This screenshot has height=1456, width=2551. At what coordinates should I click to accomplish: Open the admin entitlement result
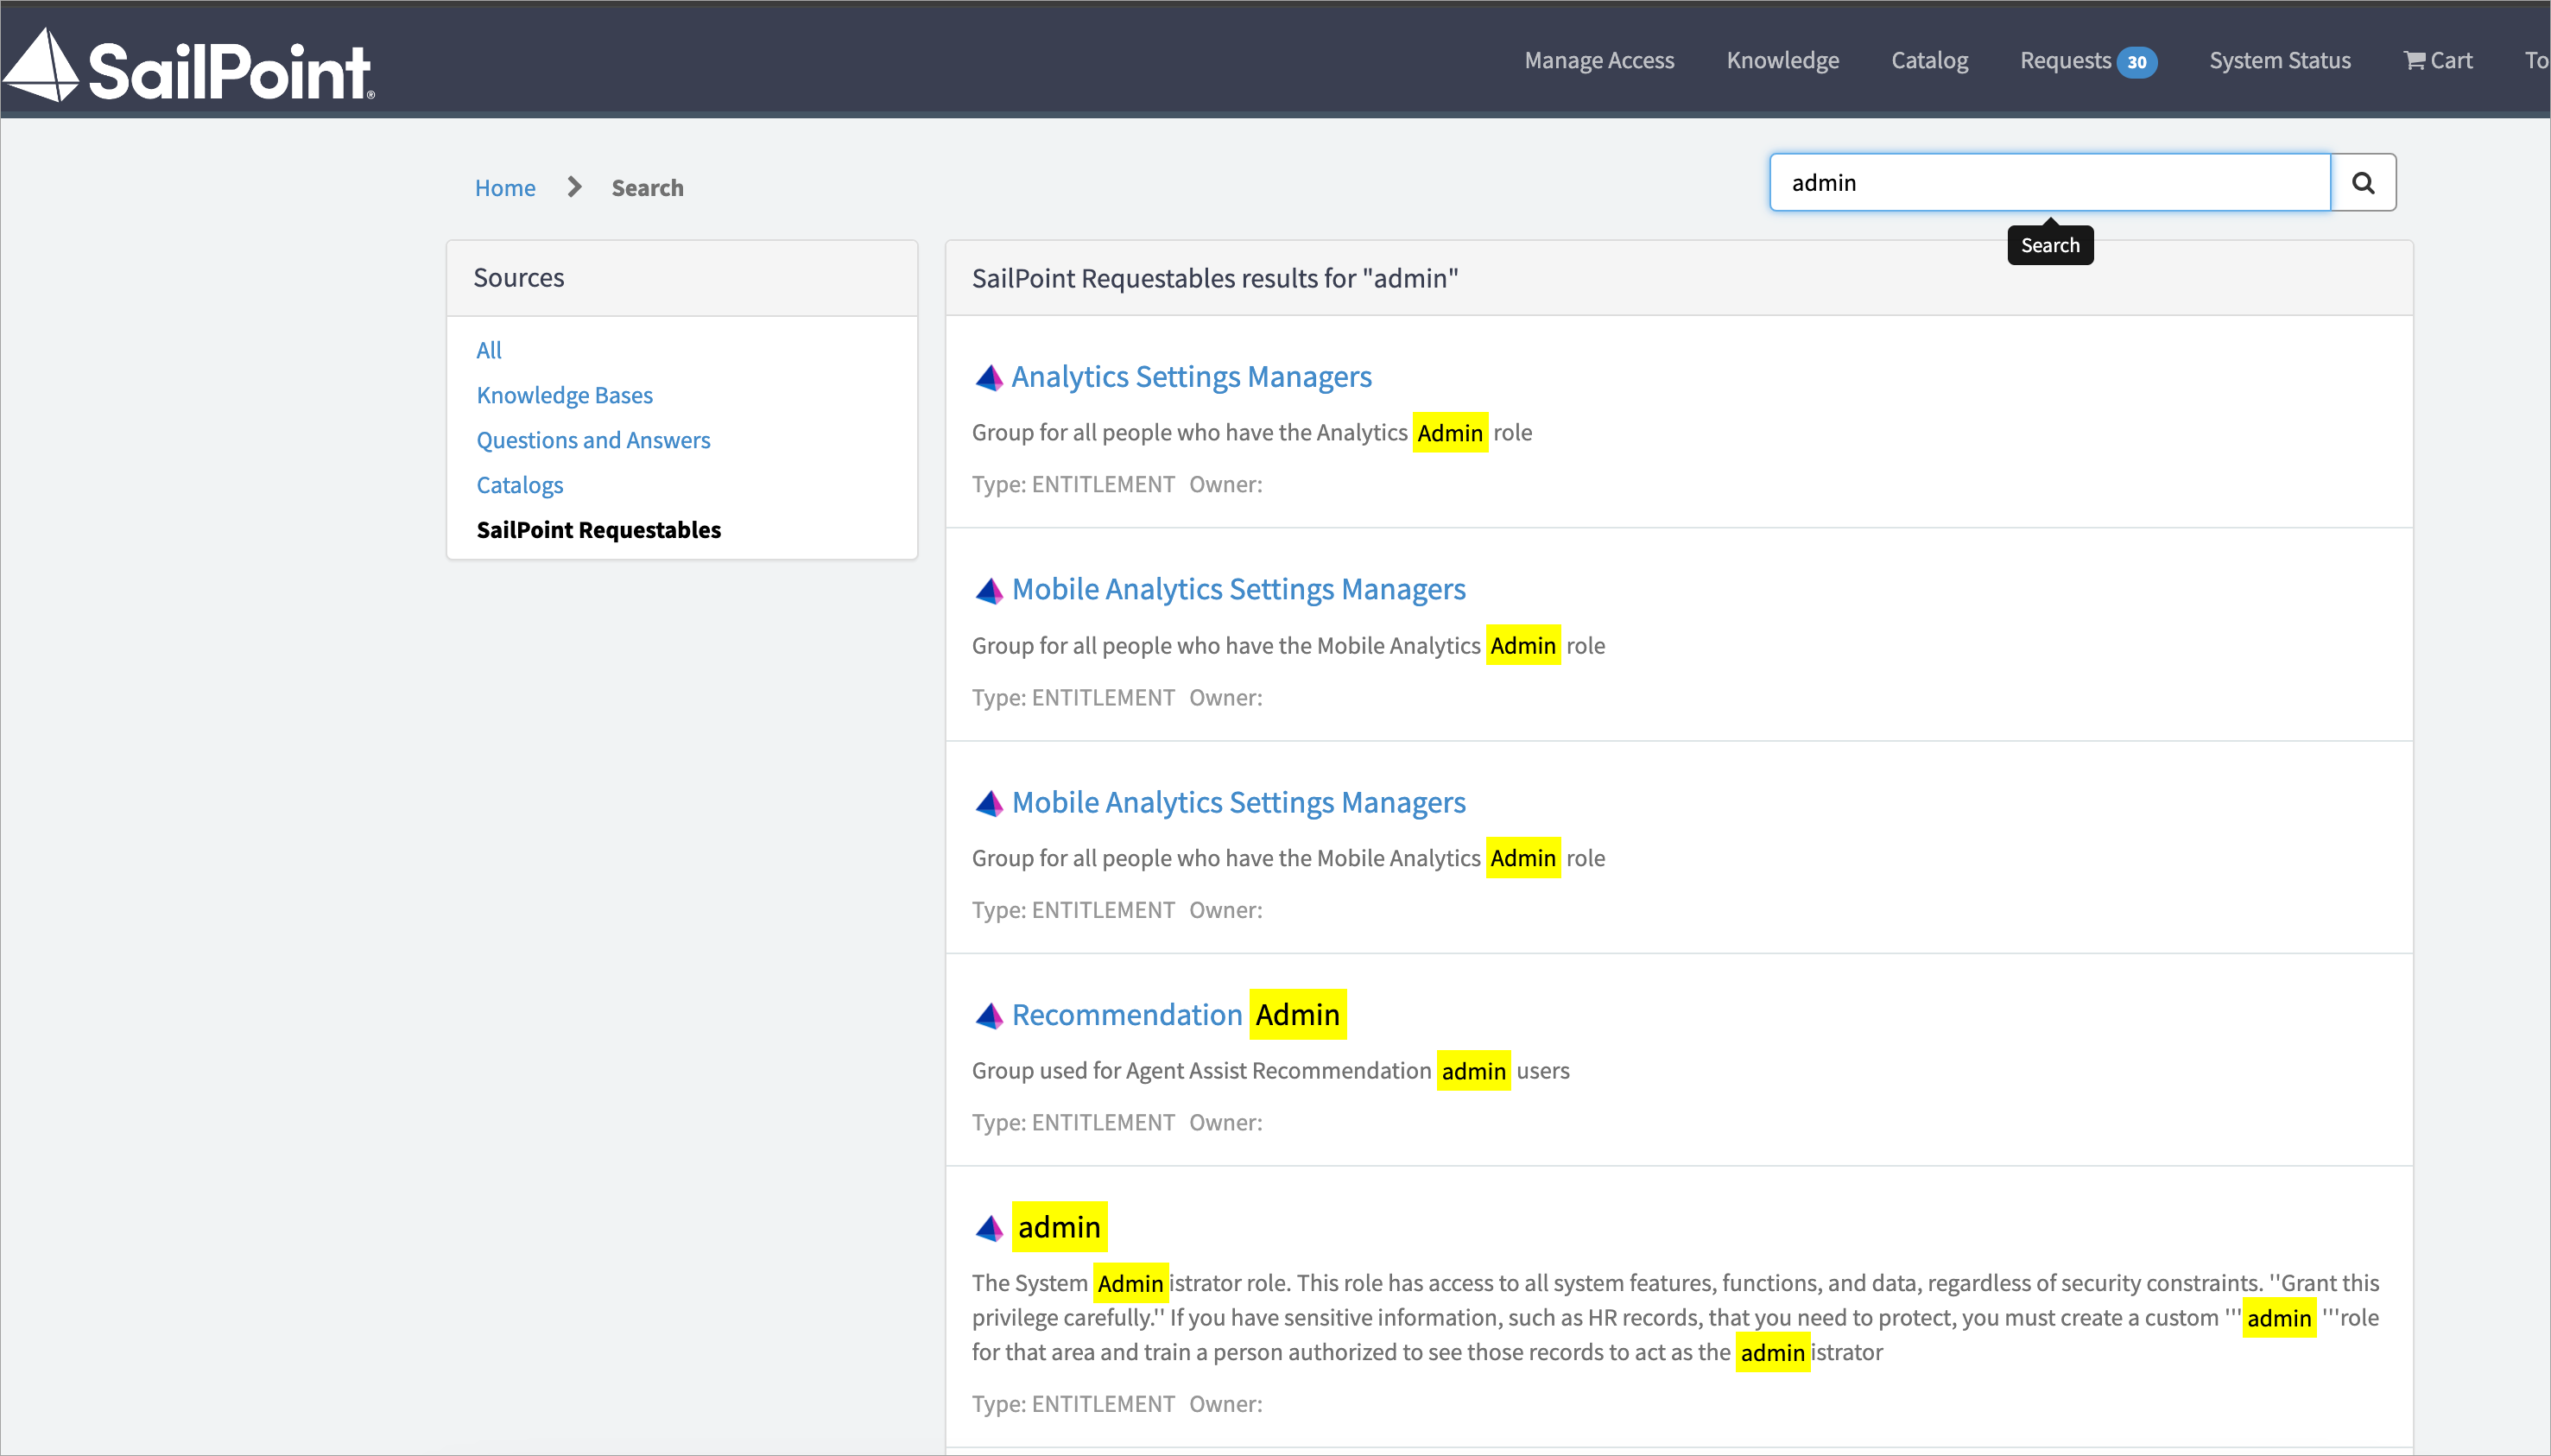click(x=1059, y=1227)
